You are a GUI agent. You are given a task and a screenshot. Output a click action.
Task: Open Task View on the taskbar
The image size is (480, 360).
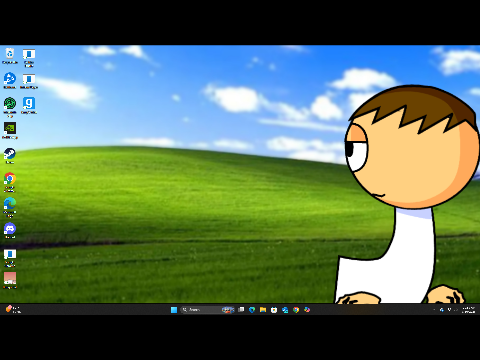click(241, 310)
